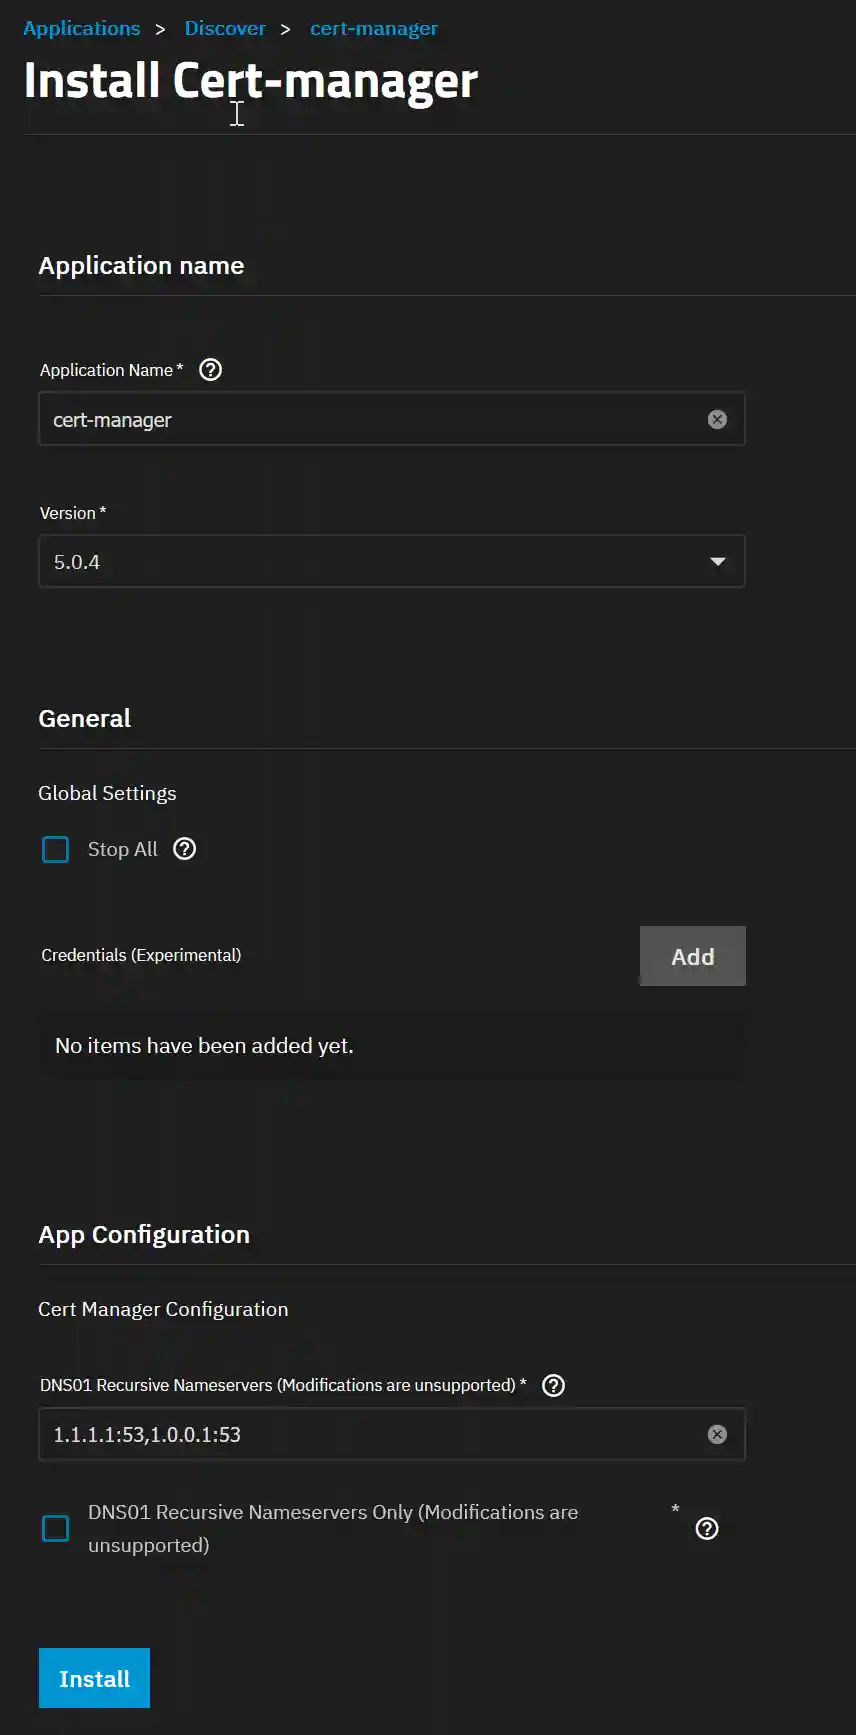The height and width of the screenshot is (1735, 856).
Task: Click the Install button
Action: point(94,1678)
